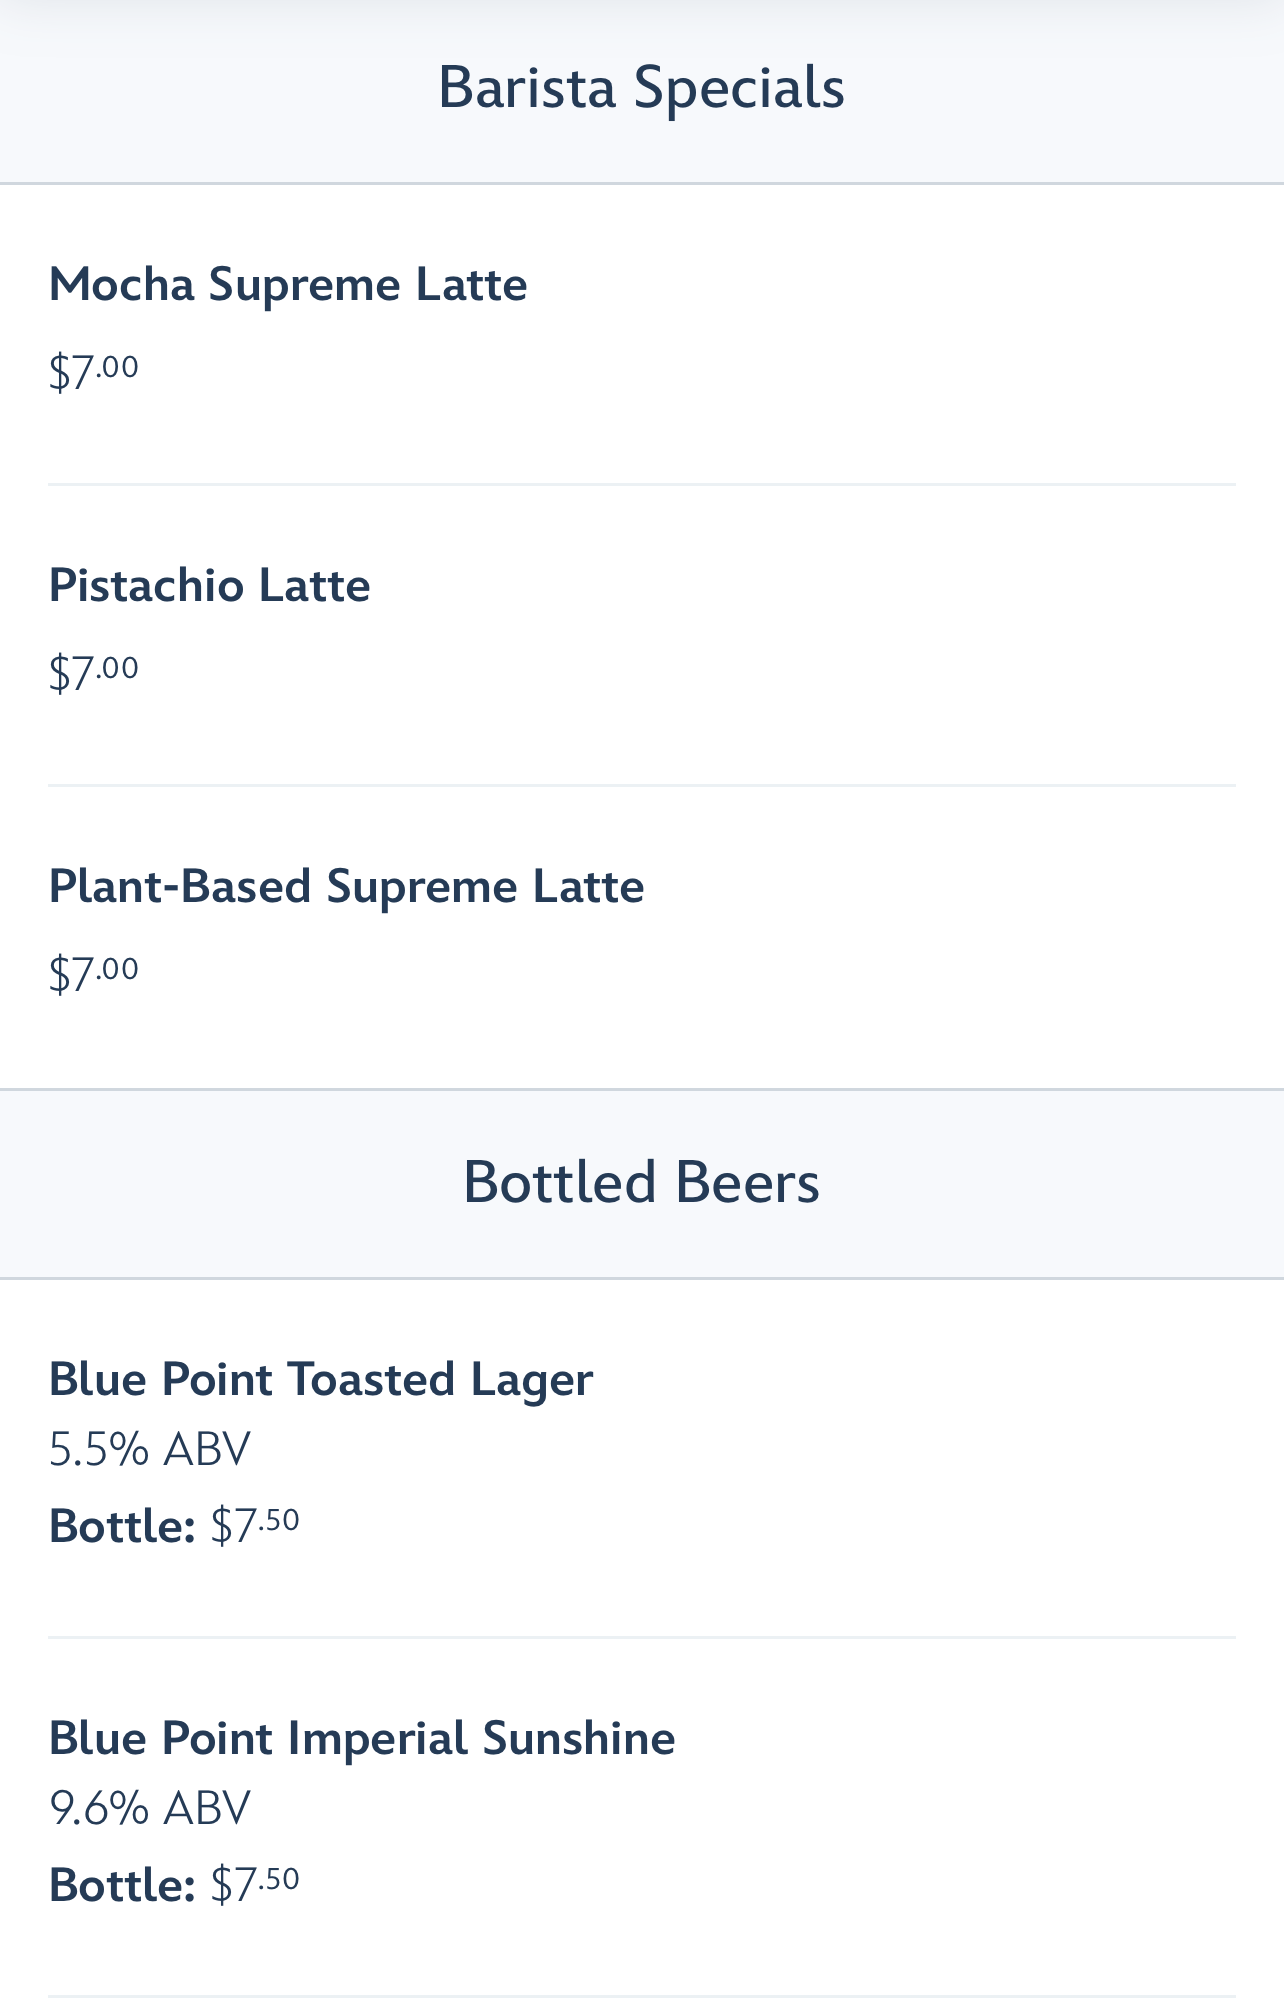This screenshot has height=2005, width=1284.
Task: Click the Pistachio Latte $7.00 price
Action: [94, 671]
